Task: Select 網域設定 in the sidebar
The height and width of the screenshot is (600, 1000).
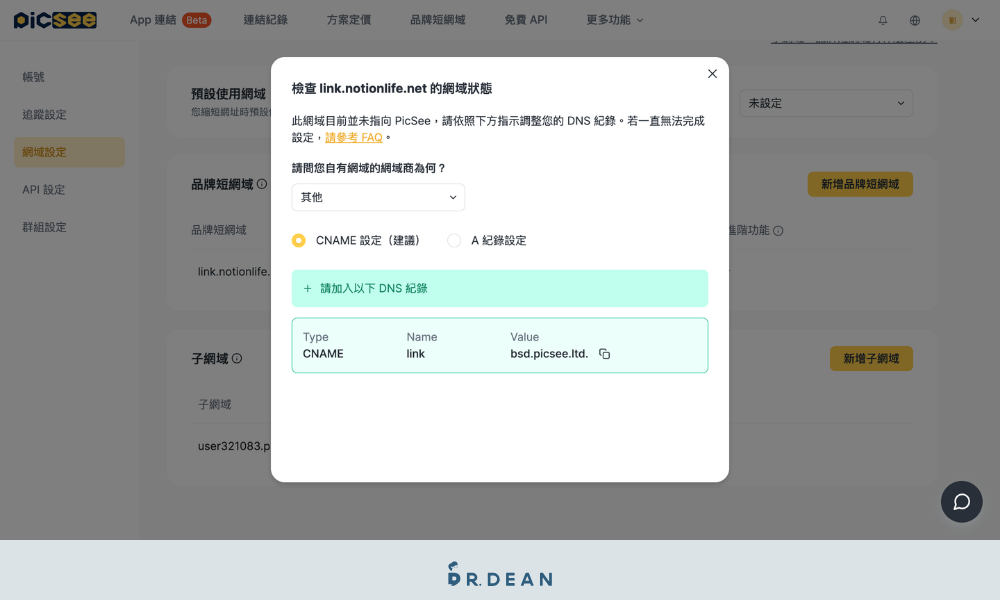Action: [x=70, y=152]
